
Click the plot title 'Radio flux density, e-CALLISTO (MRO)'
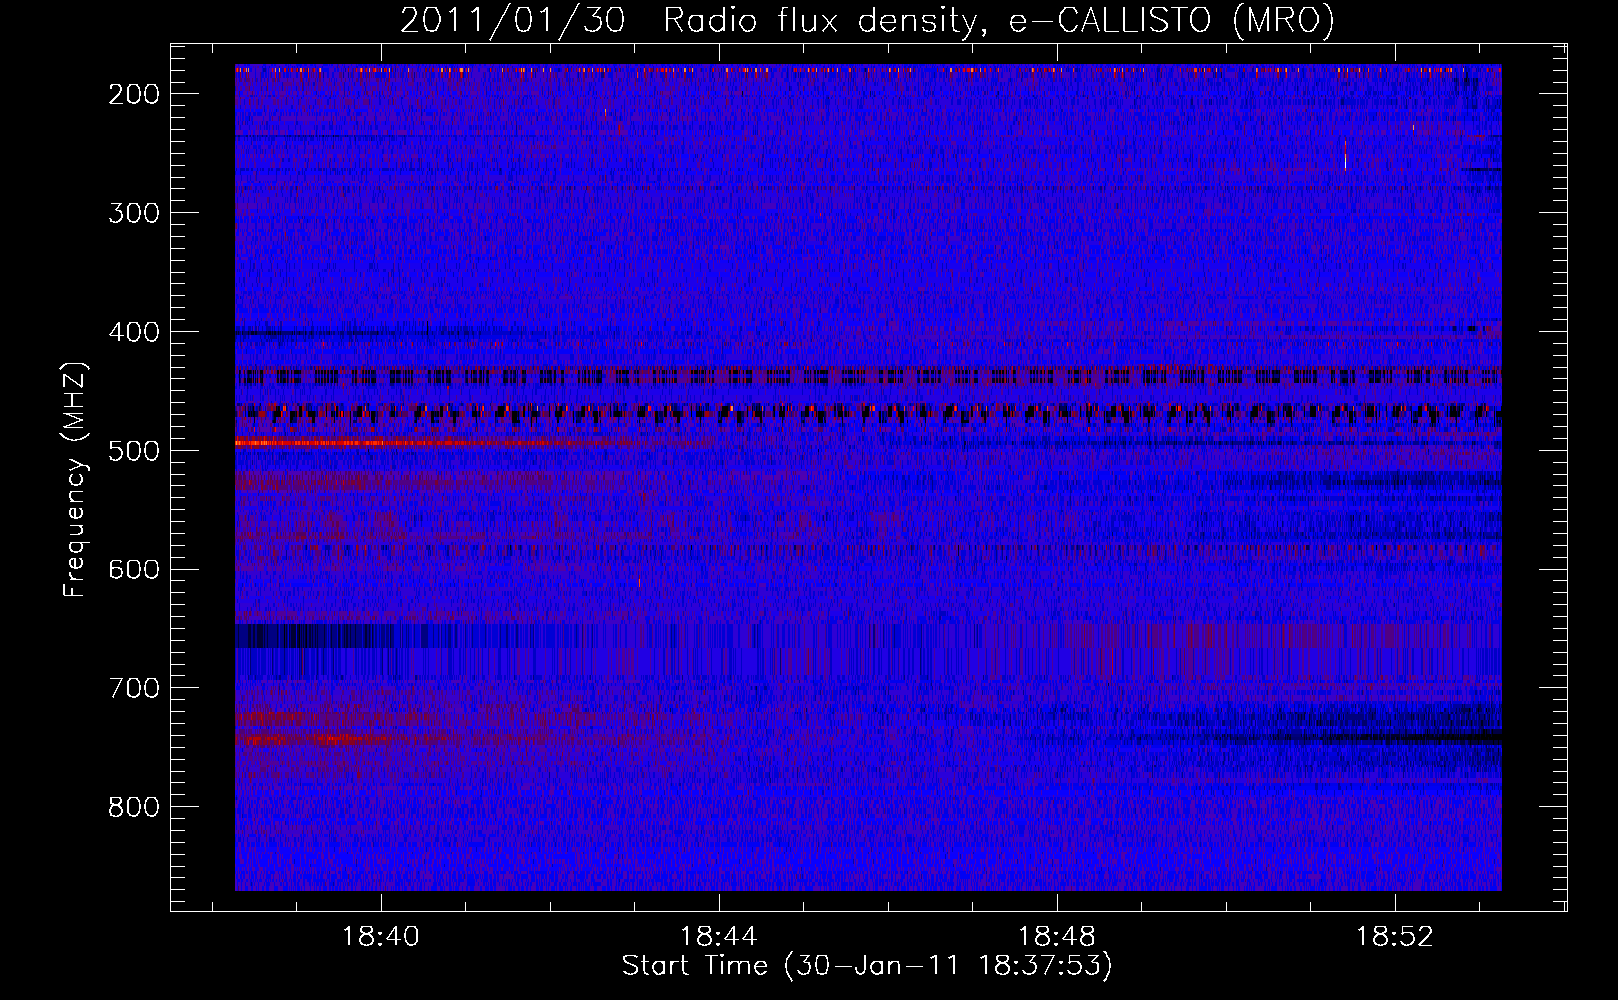[x=998, y=20]
